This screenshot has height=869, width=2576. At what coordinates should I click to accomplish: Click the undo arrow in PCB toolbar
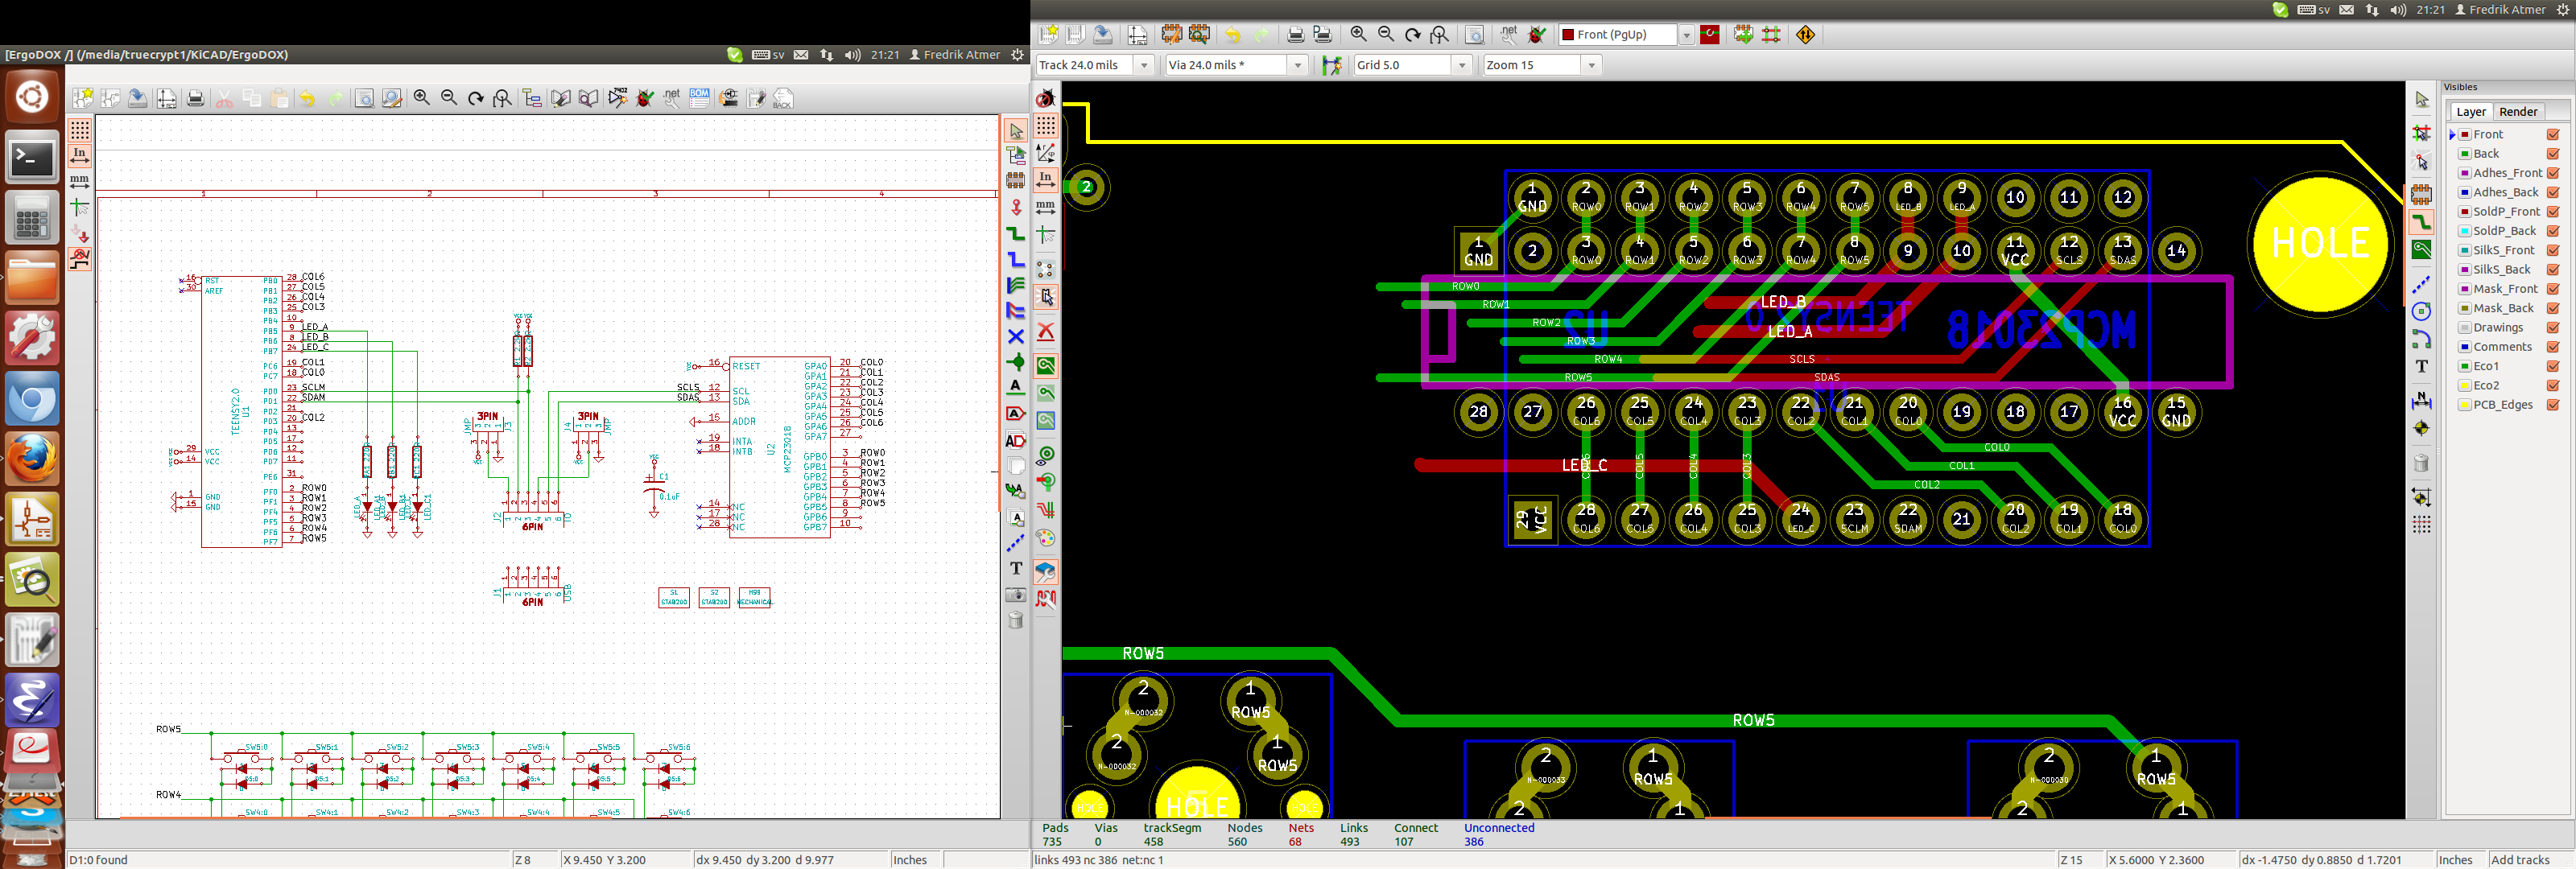point(1233,35)
